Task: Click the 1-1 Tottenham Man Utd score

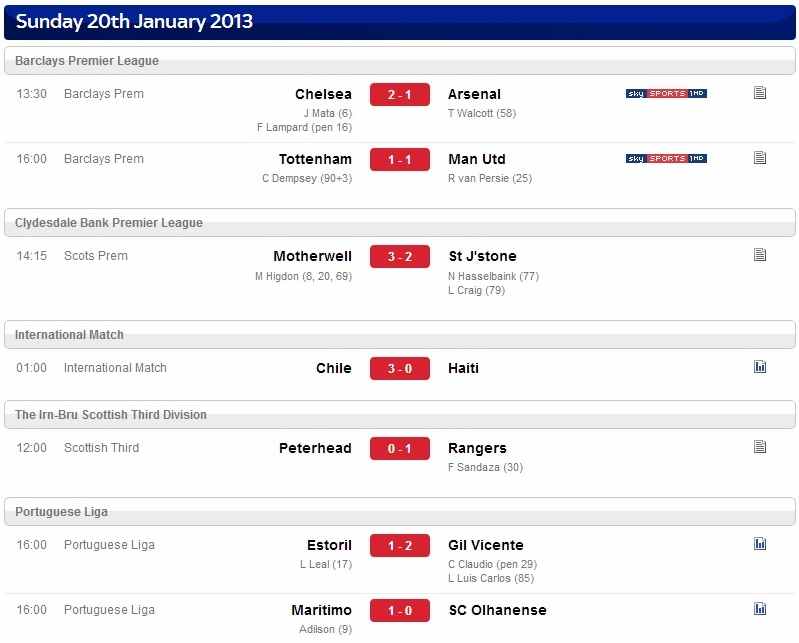Action: point(400,159)
